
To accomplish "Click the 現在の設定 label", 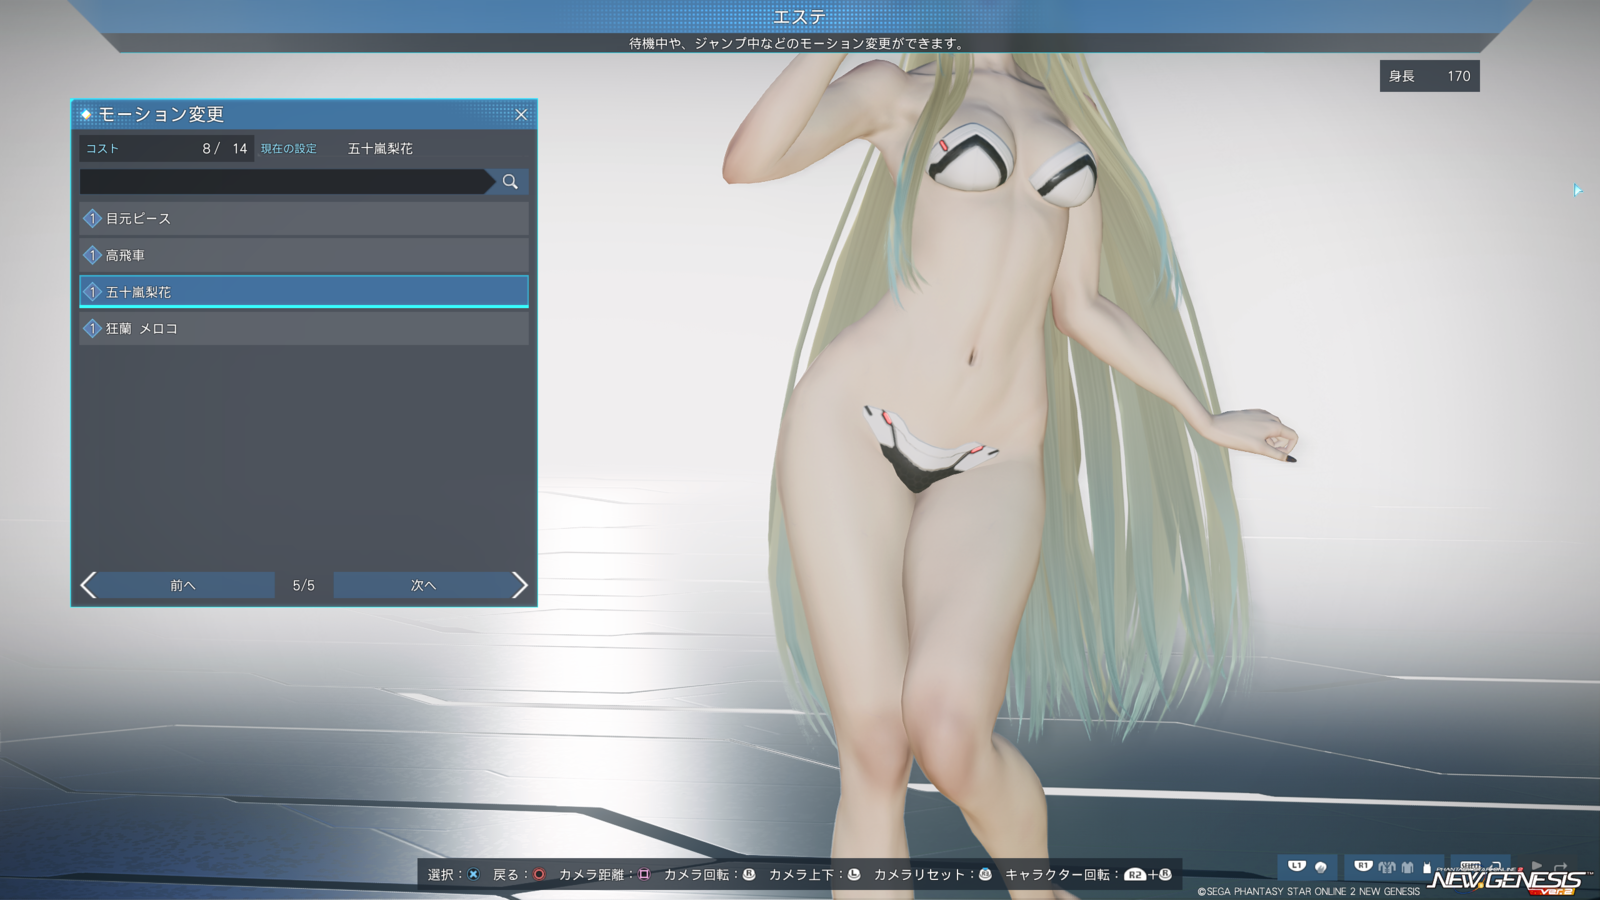I will [288, 148].
